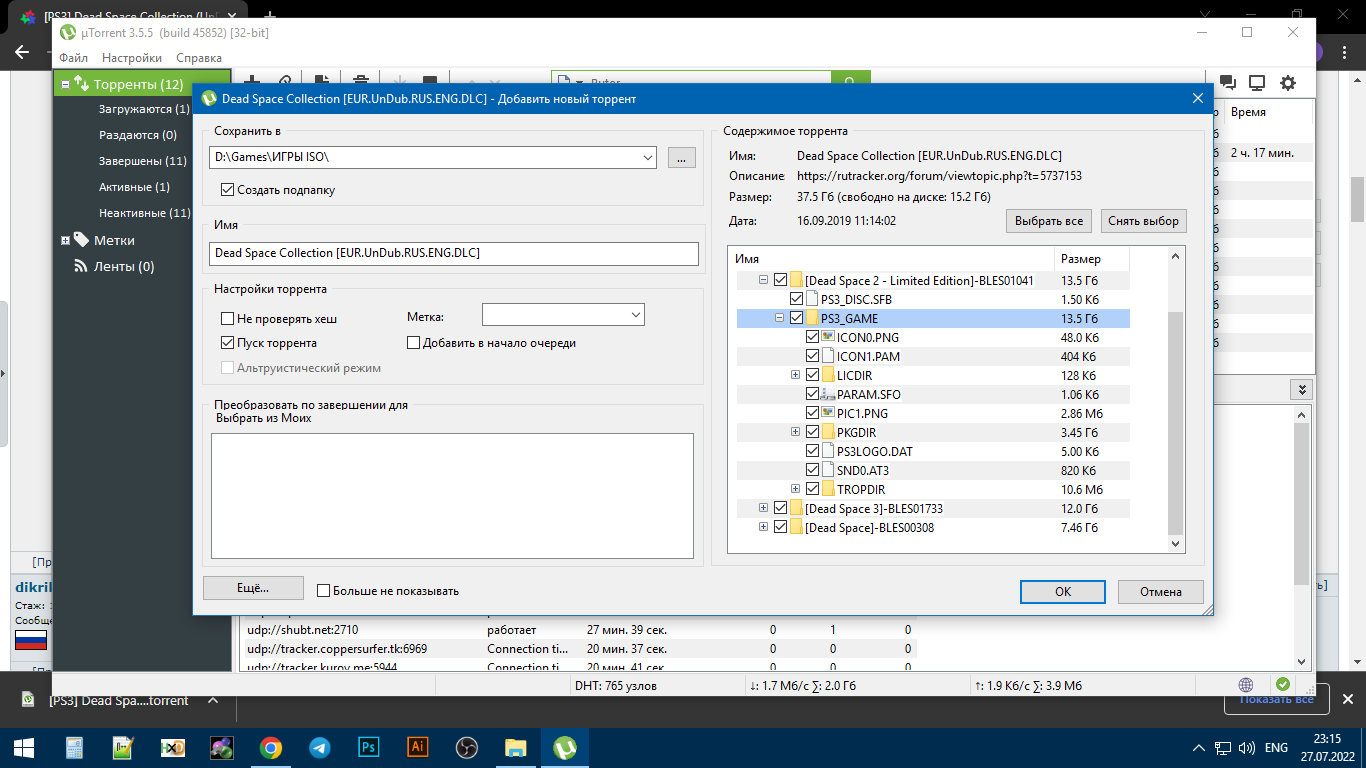Image resolution: width=1366 pixels, height=768 pixels.
Task: Click the image file icon of PIC1.PNG
Action: tap(828, 413)
